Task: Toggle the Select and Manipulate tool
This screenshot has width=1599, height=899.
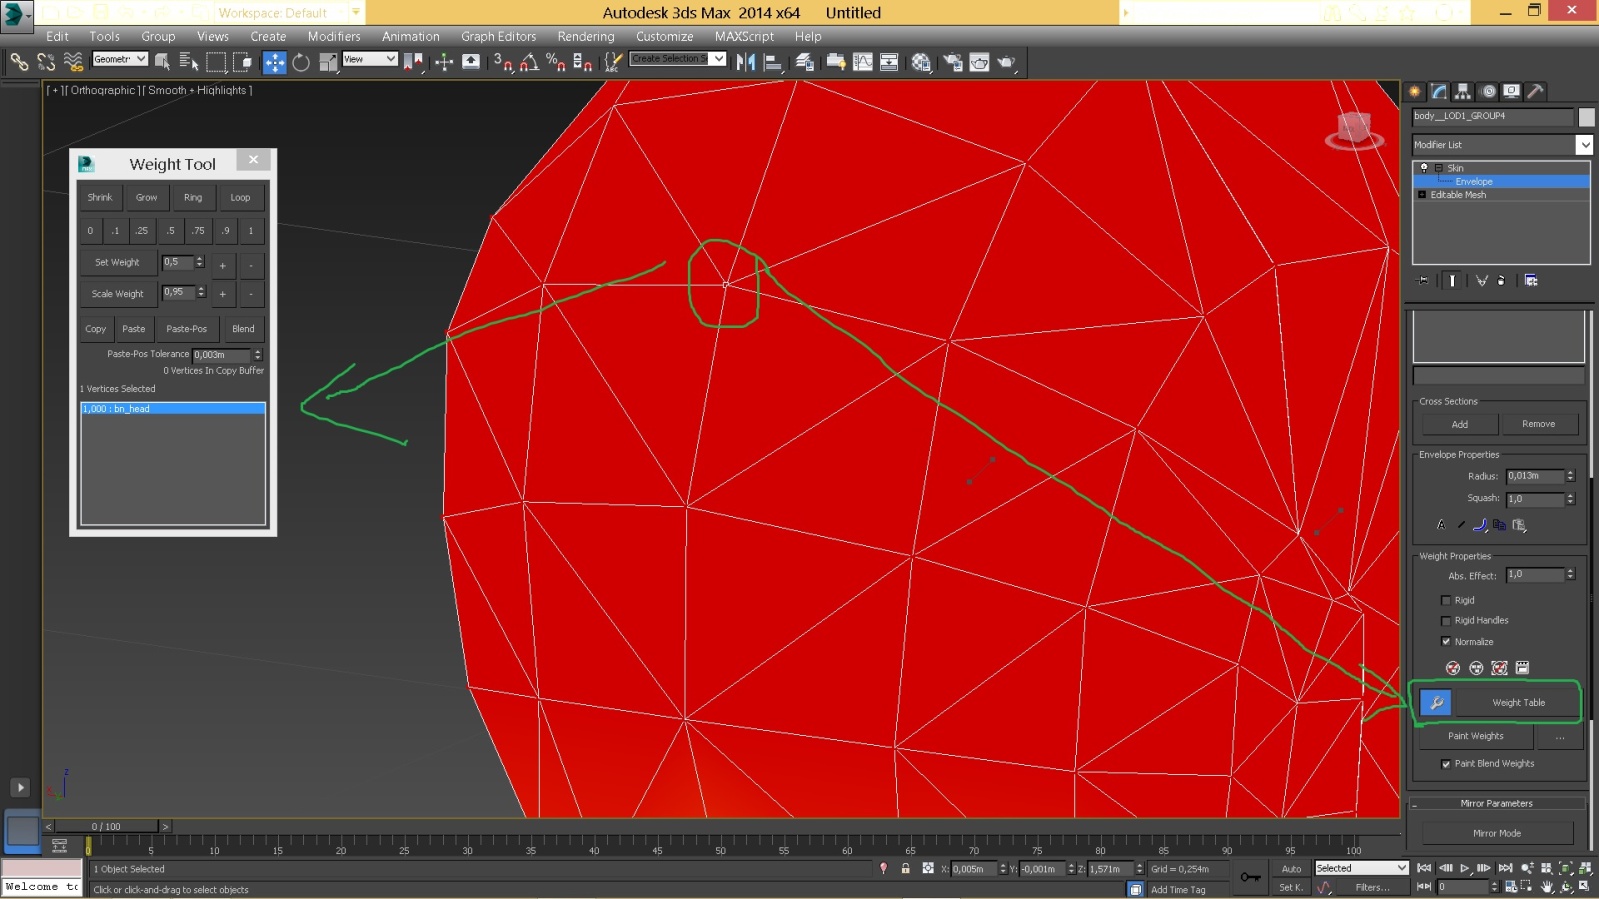Action: (x=444, y=62)
